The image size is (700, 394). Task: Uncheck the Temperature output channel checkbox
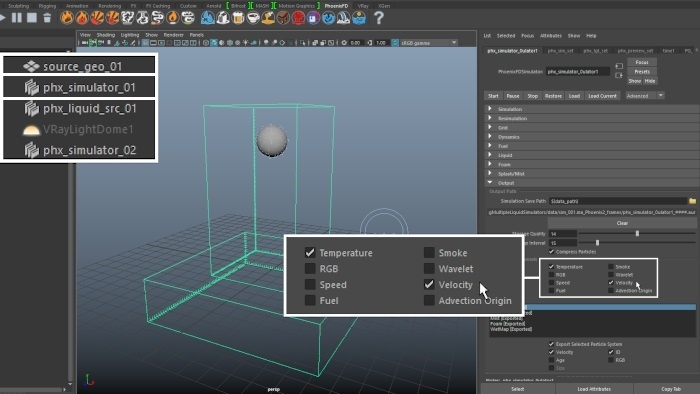(x=551, y=267)
